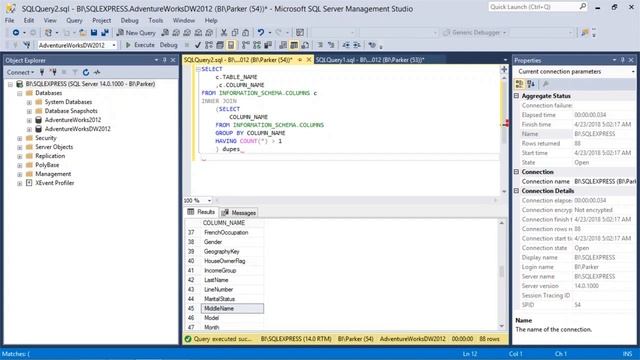This screenshot has height=360, width=640.
Task: Click the Parse checkmark icon
Action: click(x=198, y=45)
